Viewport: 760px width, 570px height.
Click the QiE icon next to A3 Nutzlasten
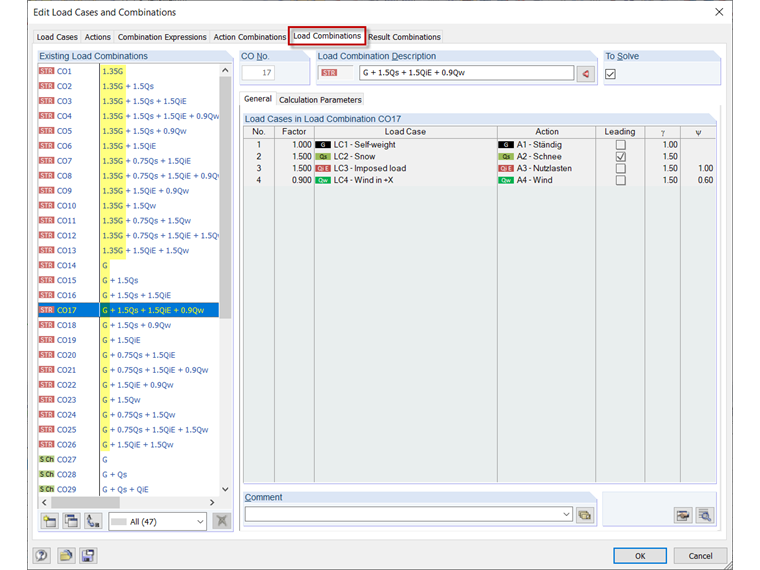click(506, 168)
